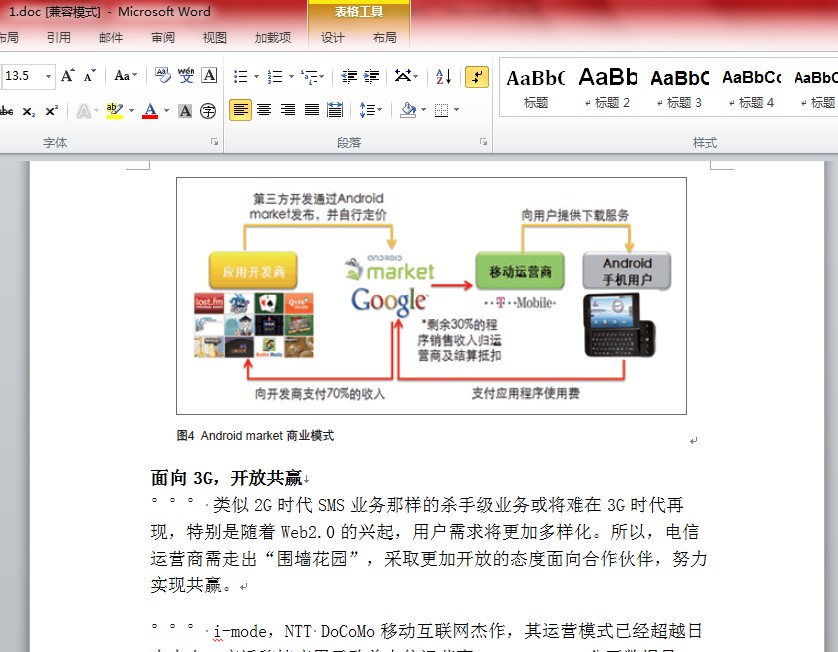Click the multilevel list icon

(310, 77)
